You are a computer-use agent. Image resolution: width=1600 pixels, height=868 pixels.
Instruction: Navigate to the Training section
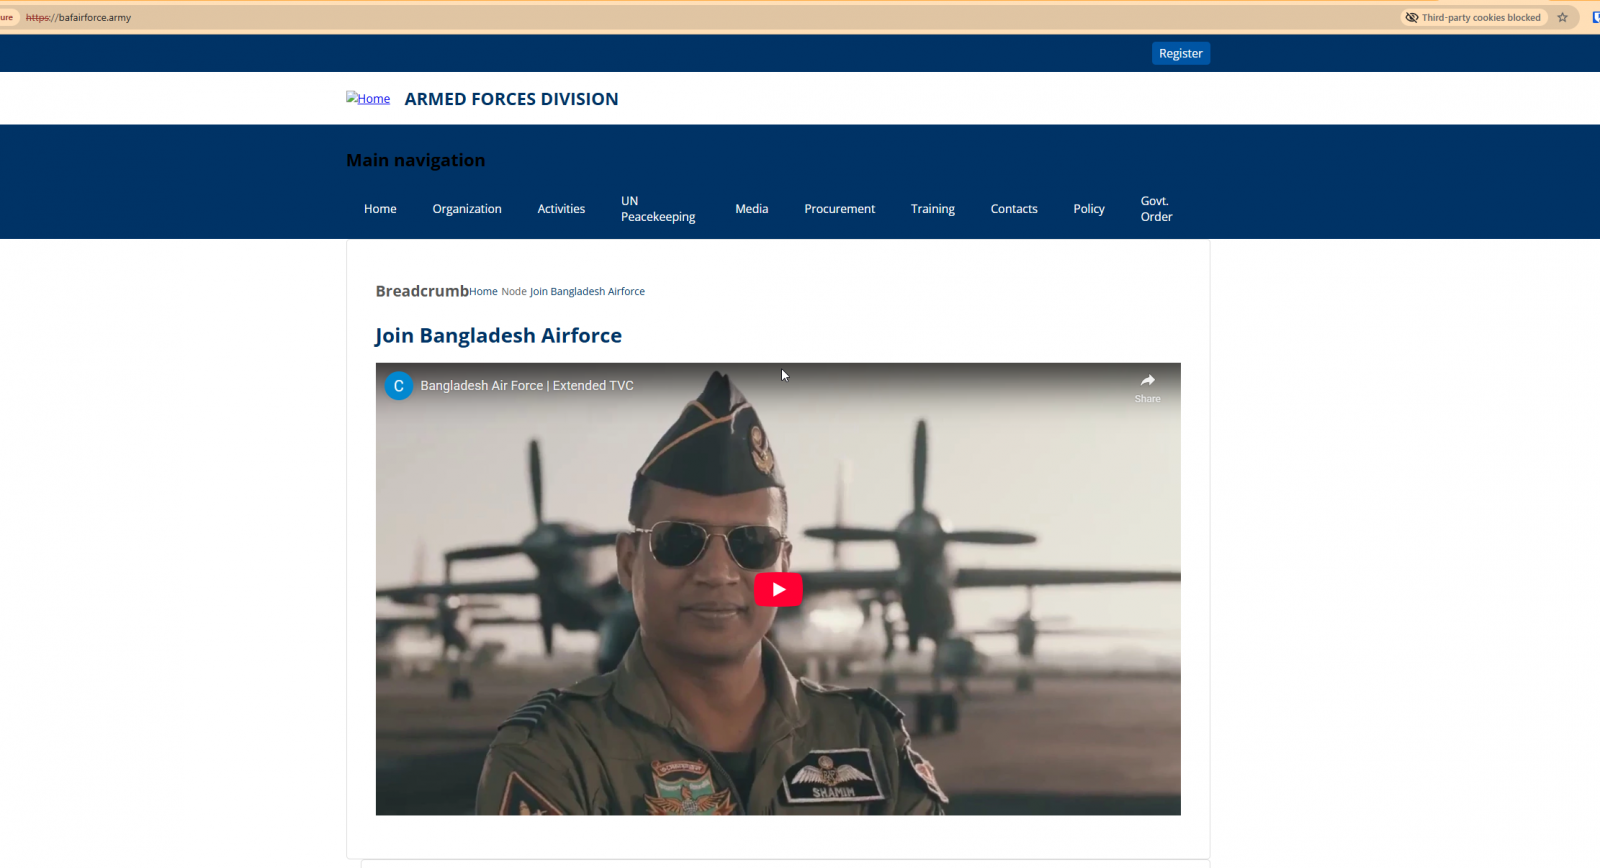tap(932, 209)
